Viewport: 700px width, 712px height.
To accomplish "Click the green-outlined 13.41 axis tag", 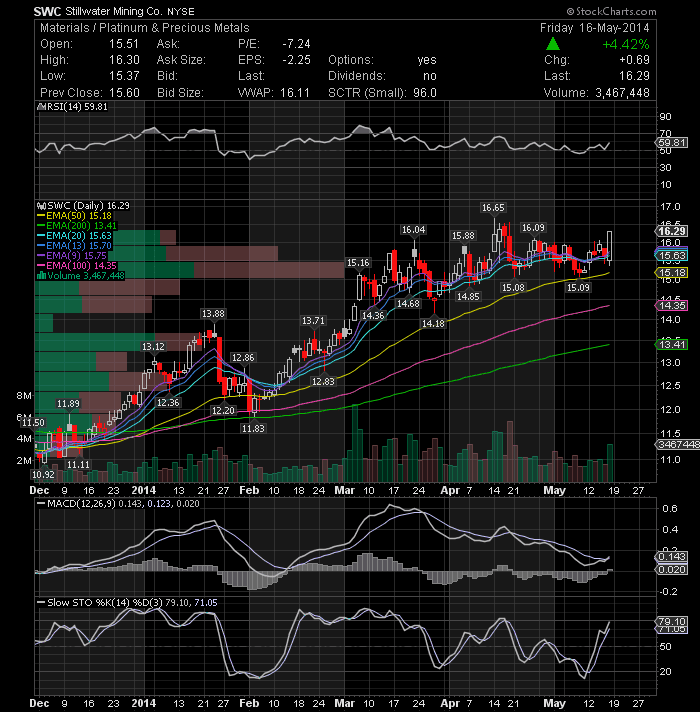I will coord(672,345).
